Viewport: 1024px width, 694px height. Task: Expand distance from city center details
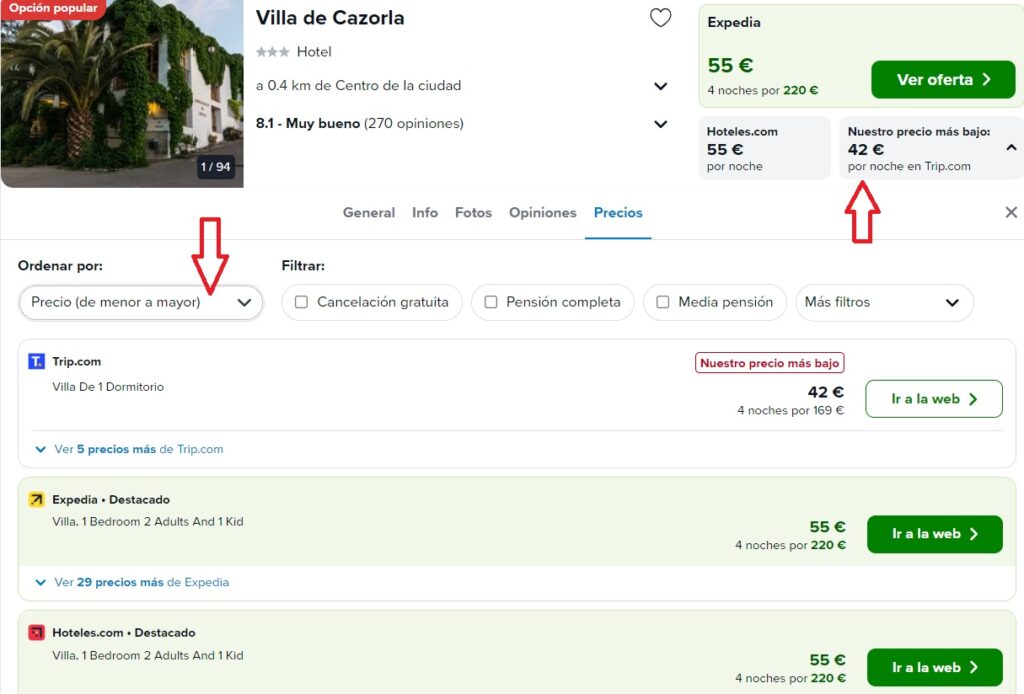click(660, 86)
